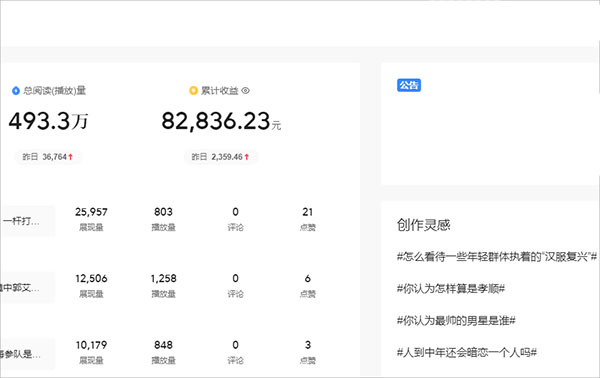Open the video titled 中郭艾…
This screenshot has width=600, height=378.
(x=20, y=288)
